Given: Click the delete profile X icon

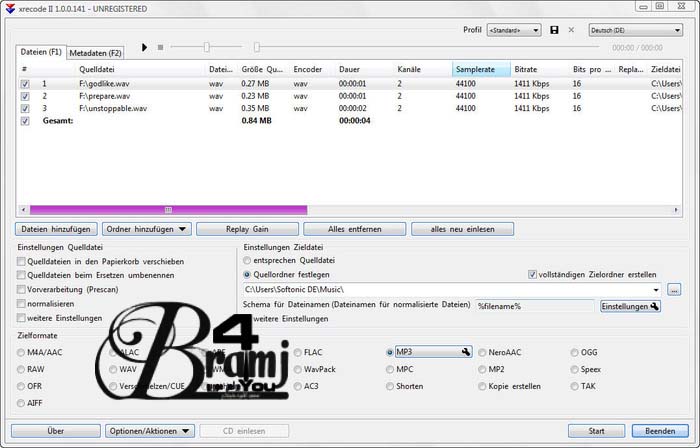Looking at the screenshot, I should point(571,30).
